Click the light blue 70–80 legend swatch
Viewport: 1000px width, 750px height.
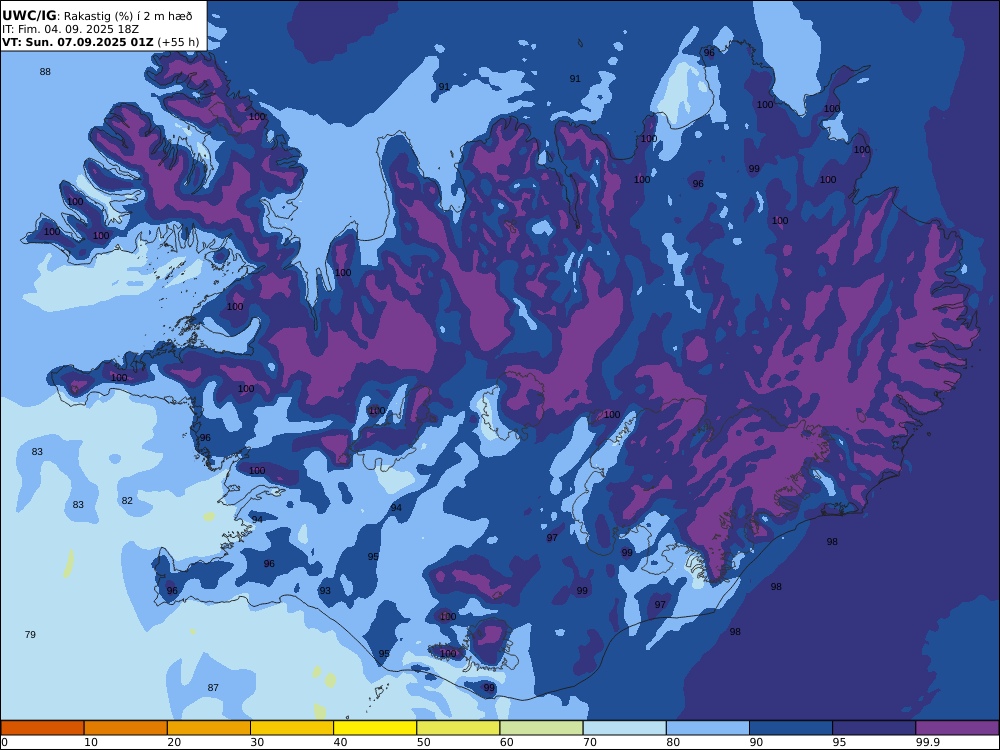[624, 728]
